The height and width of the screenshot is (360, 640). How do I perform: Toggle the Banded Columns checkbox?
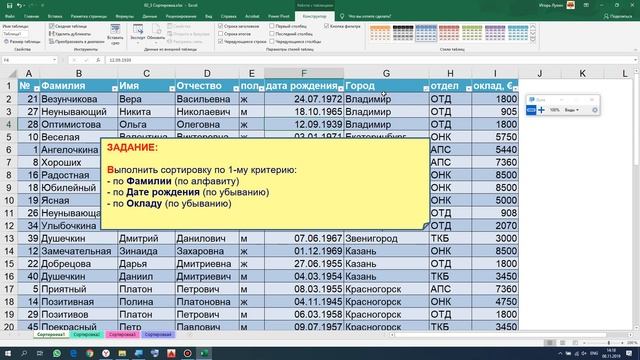coord(272,42)
